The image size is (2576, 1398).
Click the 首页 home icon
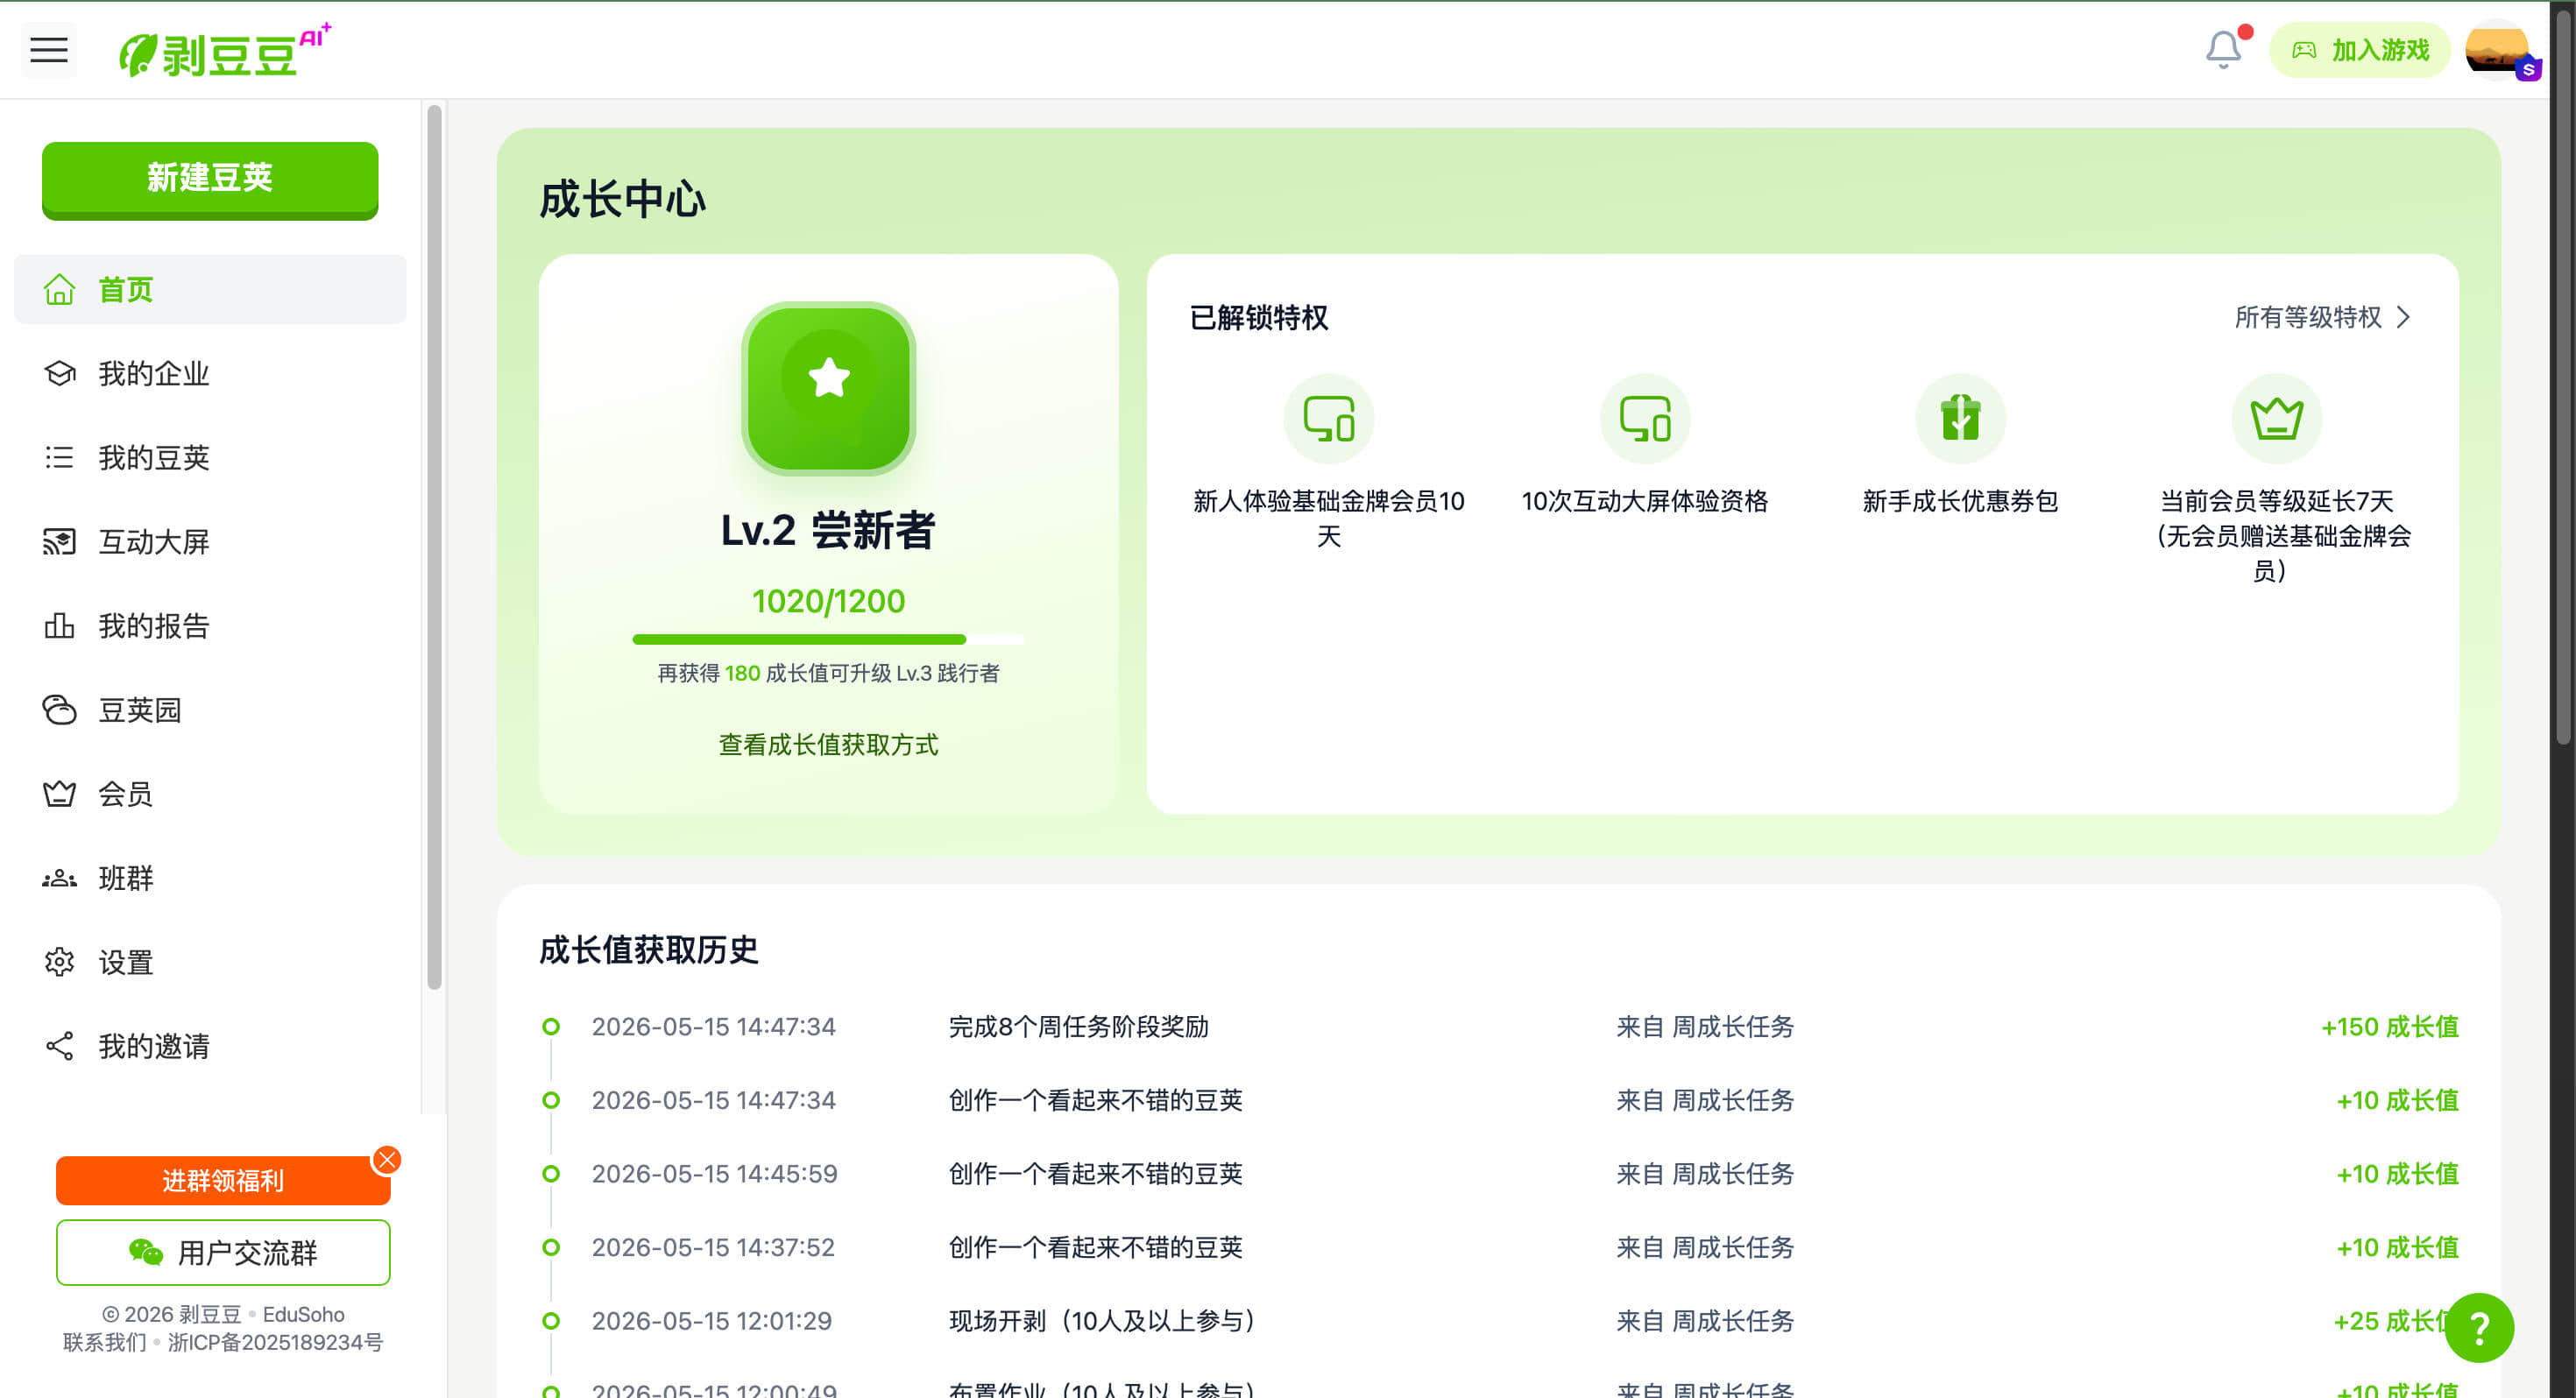click(x=59, y=289)
